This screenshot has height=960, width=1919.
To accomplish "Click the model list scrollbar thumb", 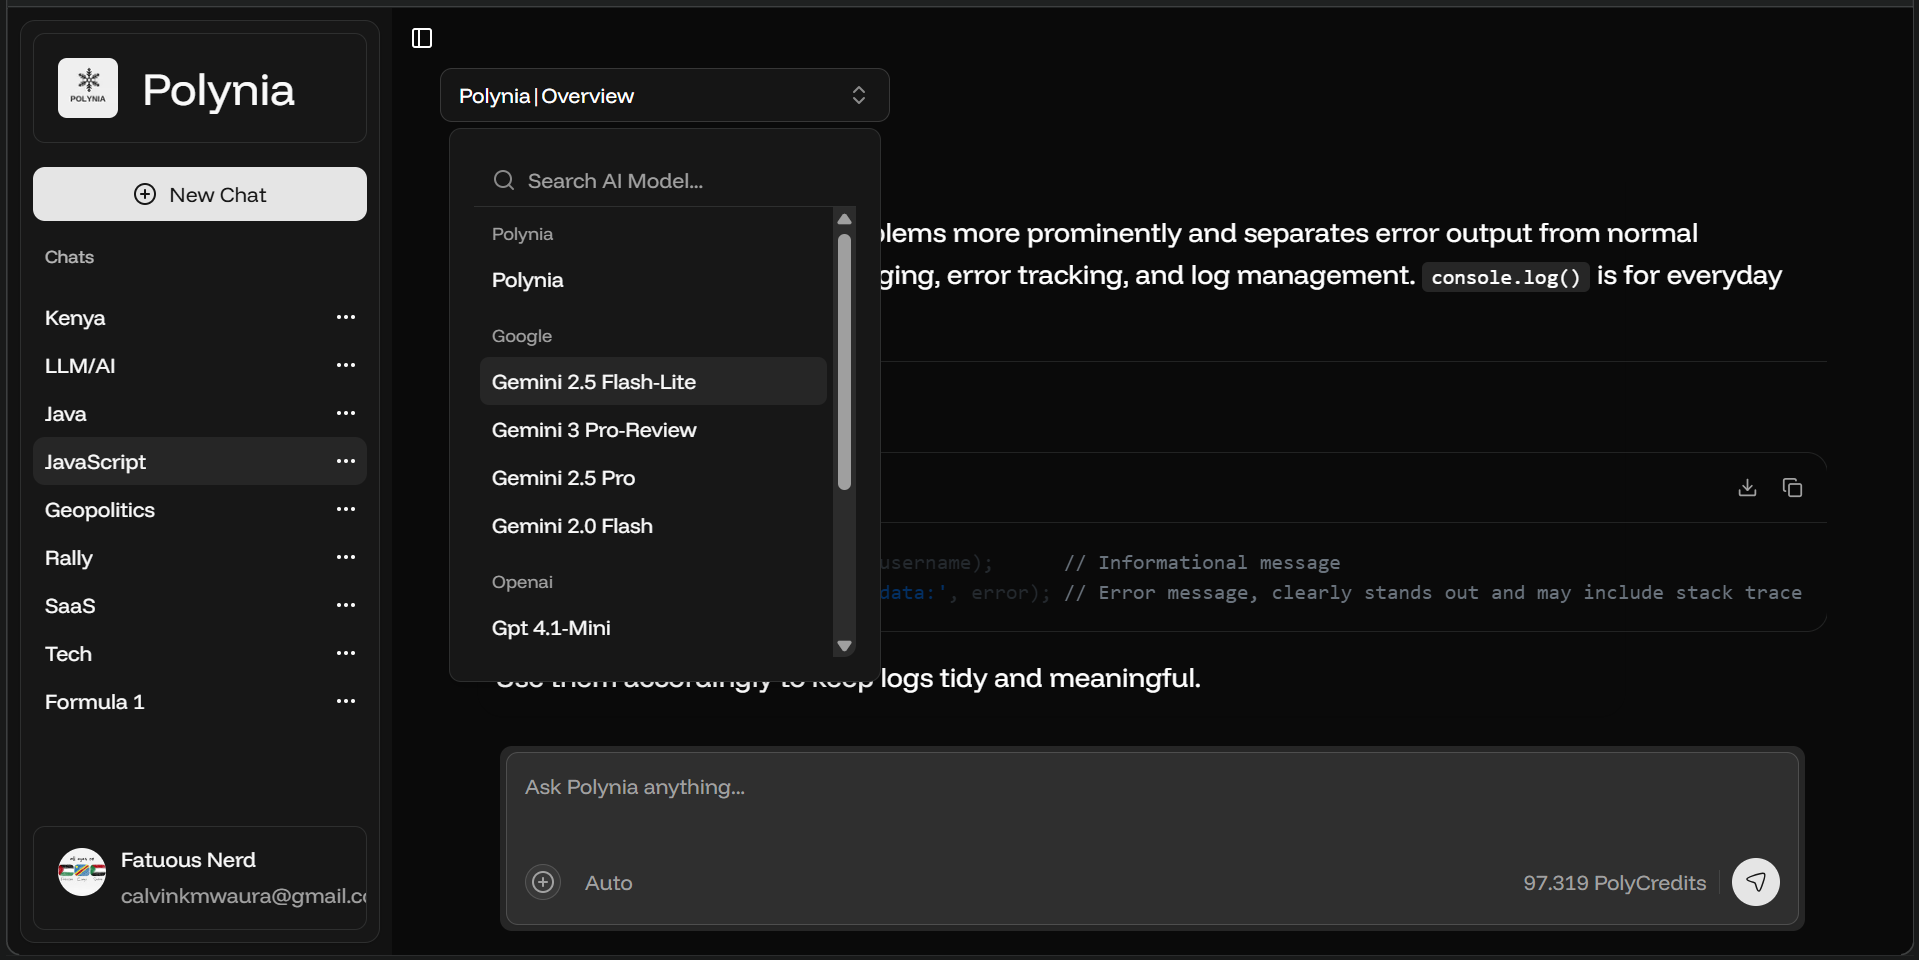I will coord(844,362).
